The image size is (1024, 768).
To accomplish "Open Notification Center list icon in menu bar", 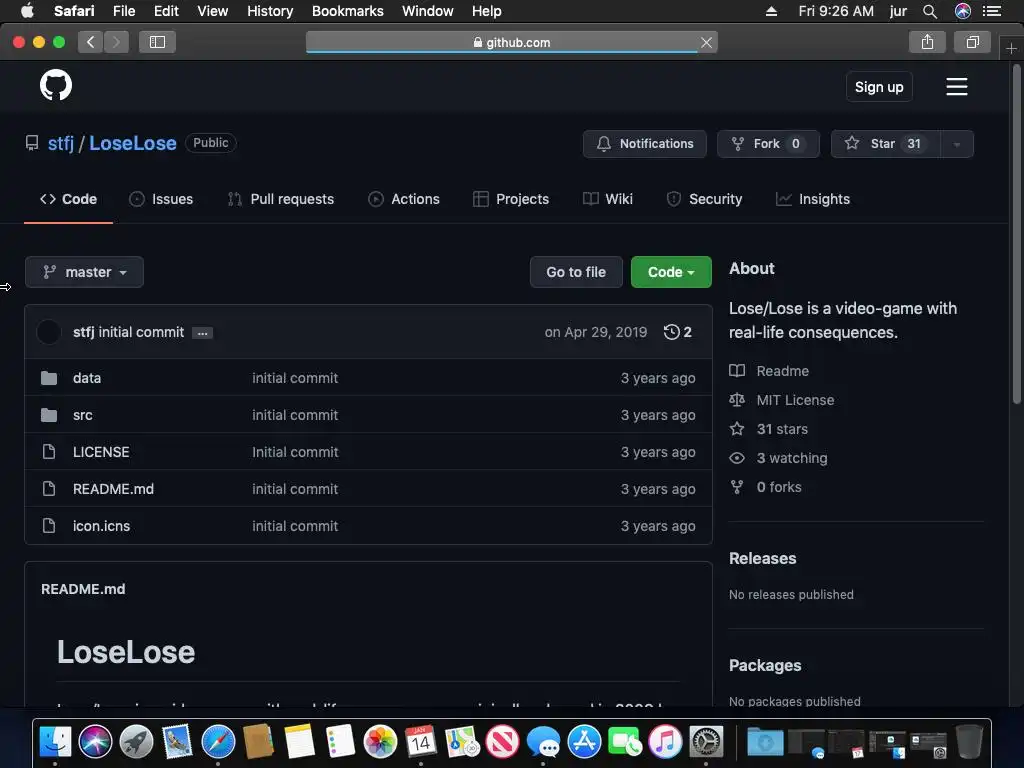I will click(x=991, y=11).
